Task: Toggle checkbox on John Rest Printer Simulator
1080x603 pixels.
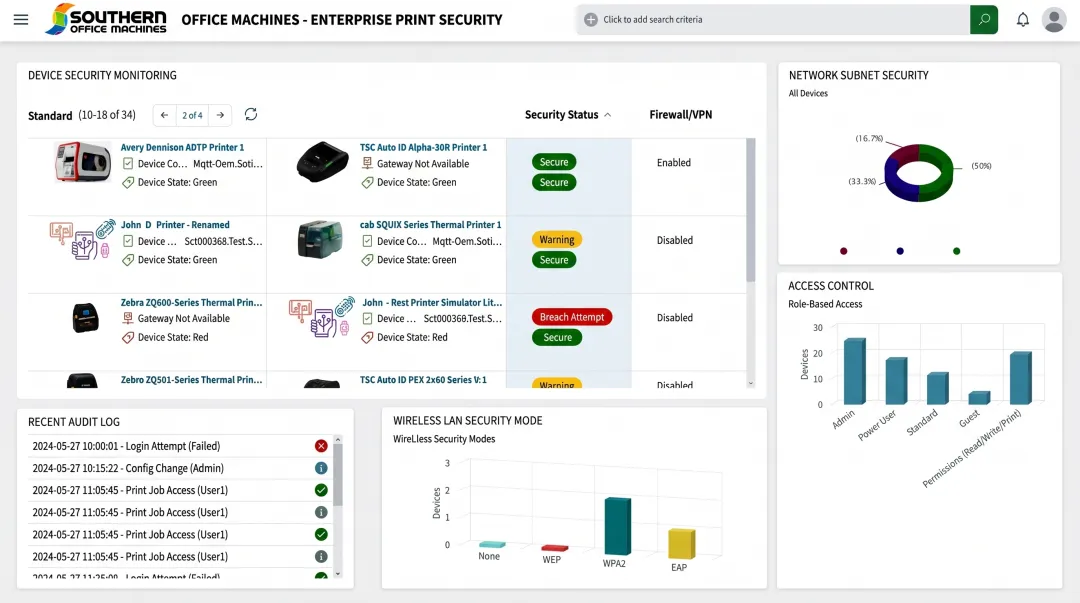Action: [x=367, y=318]
